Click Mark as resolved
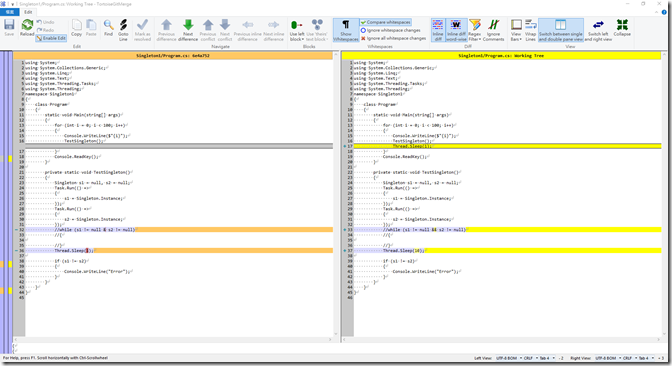Image resolution: width=672 pixels, height=366 pixels. click(143, 30)
